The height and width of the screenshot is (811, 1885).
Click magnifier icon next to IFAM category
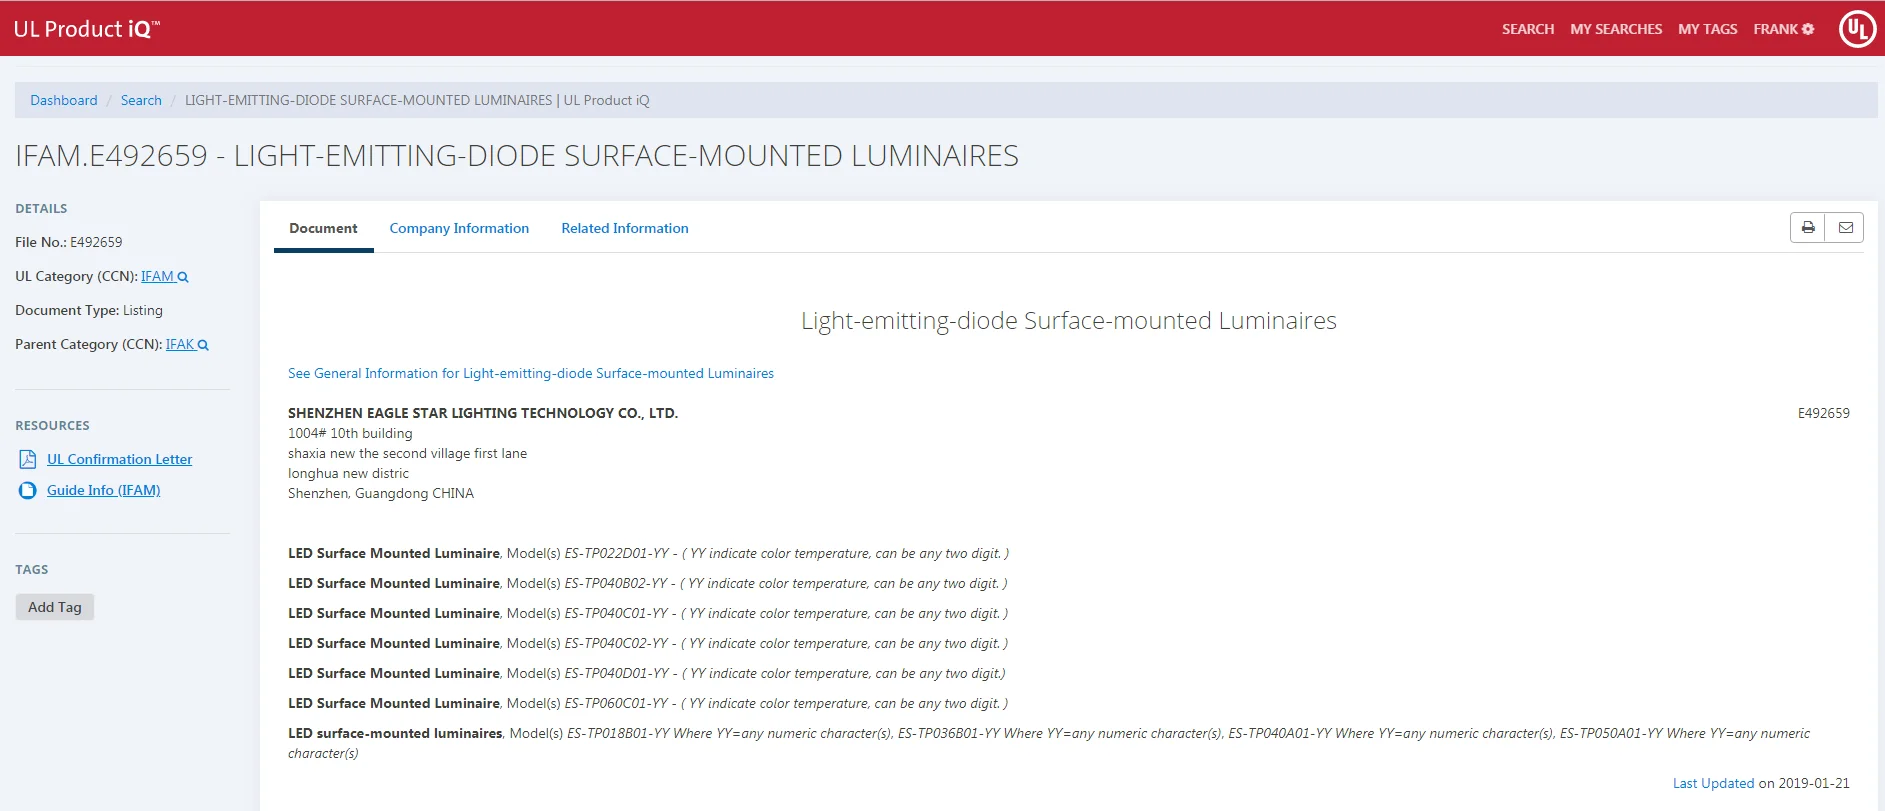coord(183,277)
